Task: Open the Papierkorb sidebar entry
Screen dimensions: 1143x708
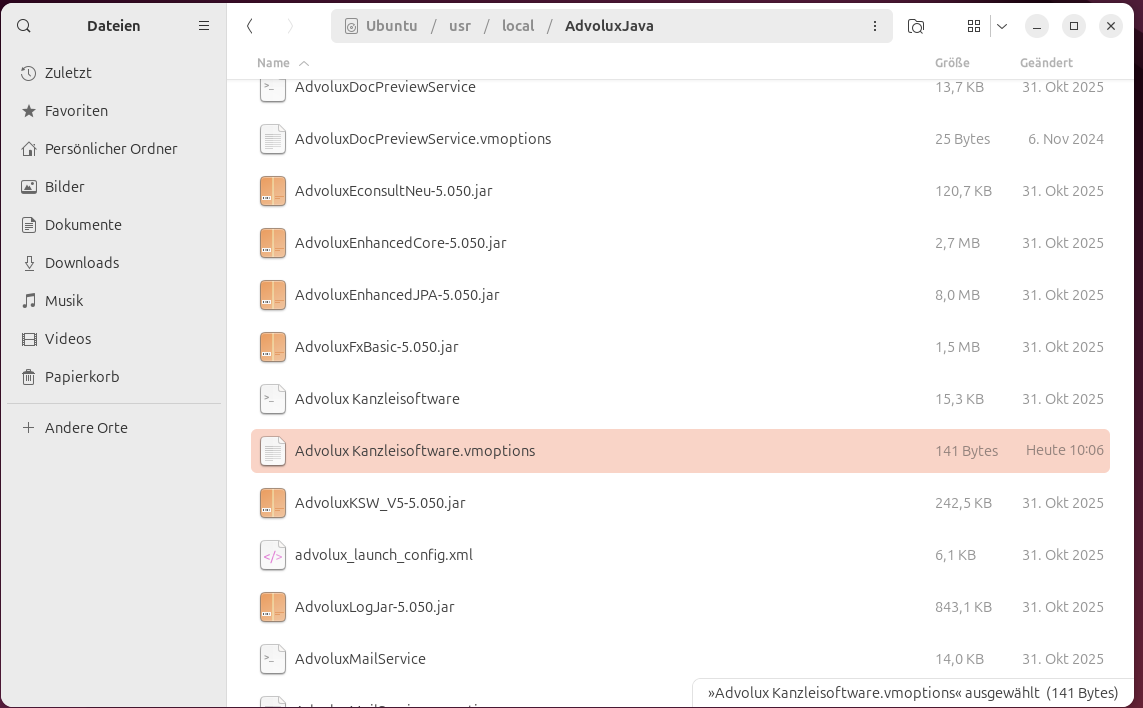Action: coord(82,377)
